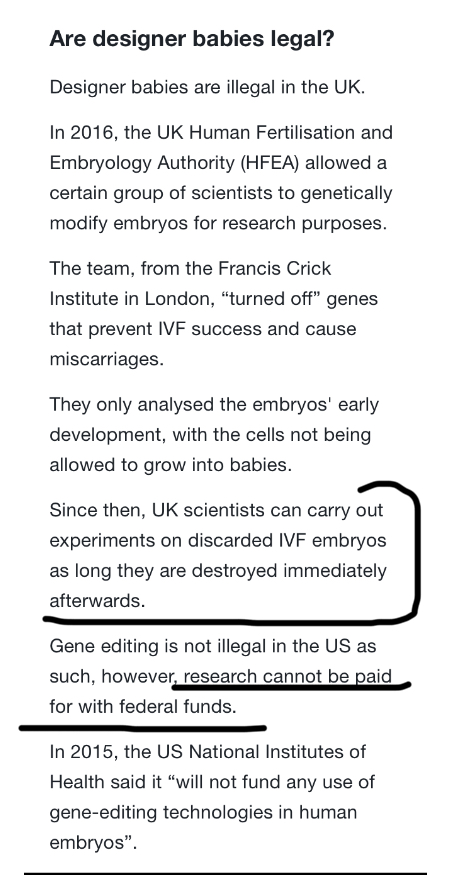Screen dimensions: 460x875
Task: Click the paragraph starting "They only analysed the embryos'"
Action: (x=214, y=434)
